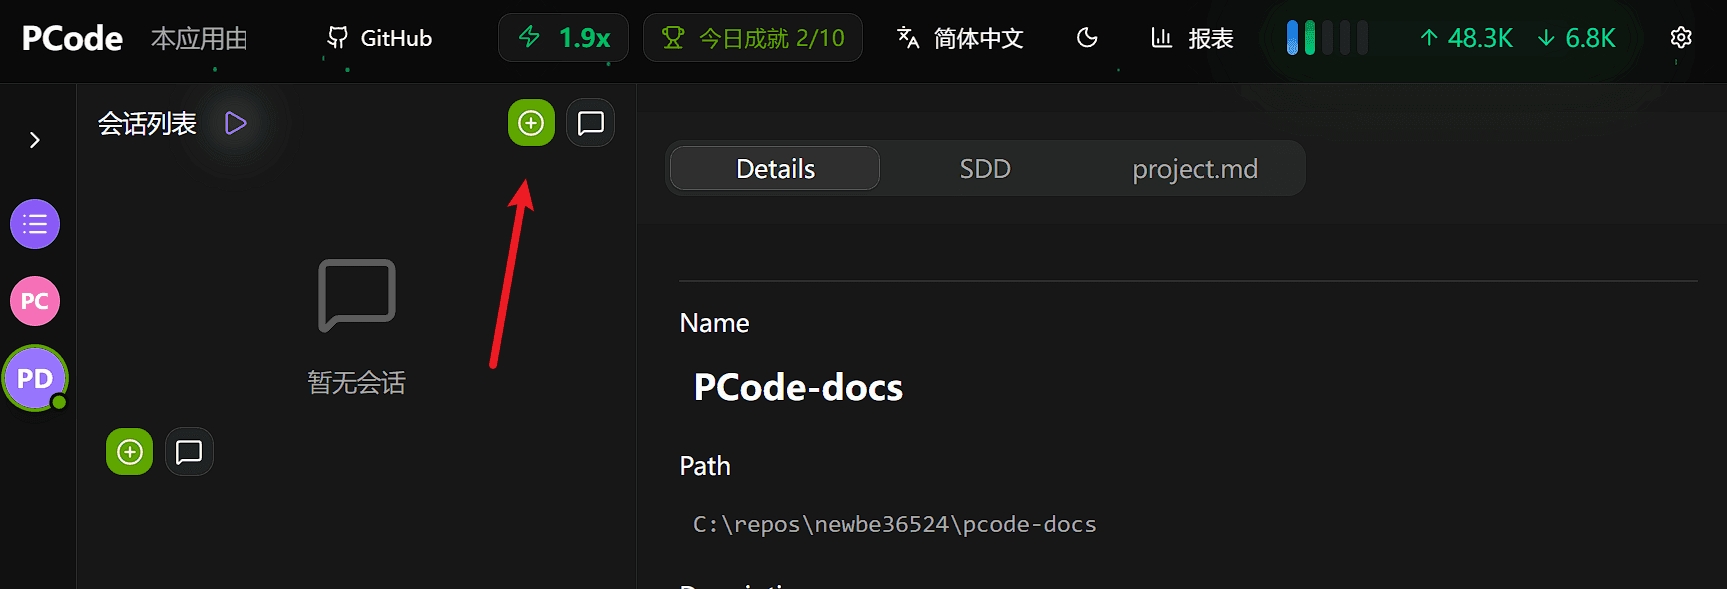Select the Details tab

point(775,169)
